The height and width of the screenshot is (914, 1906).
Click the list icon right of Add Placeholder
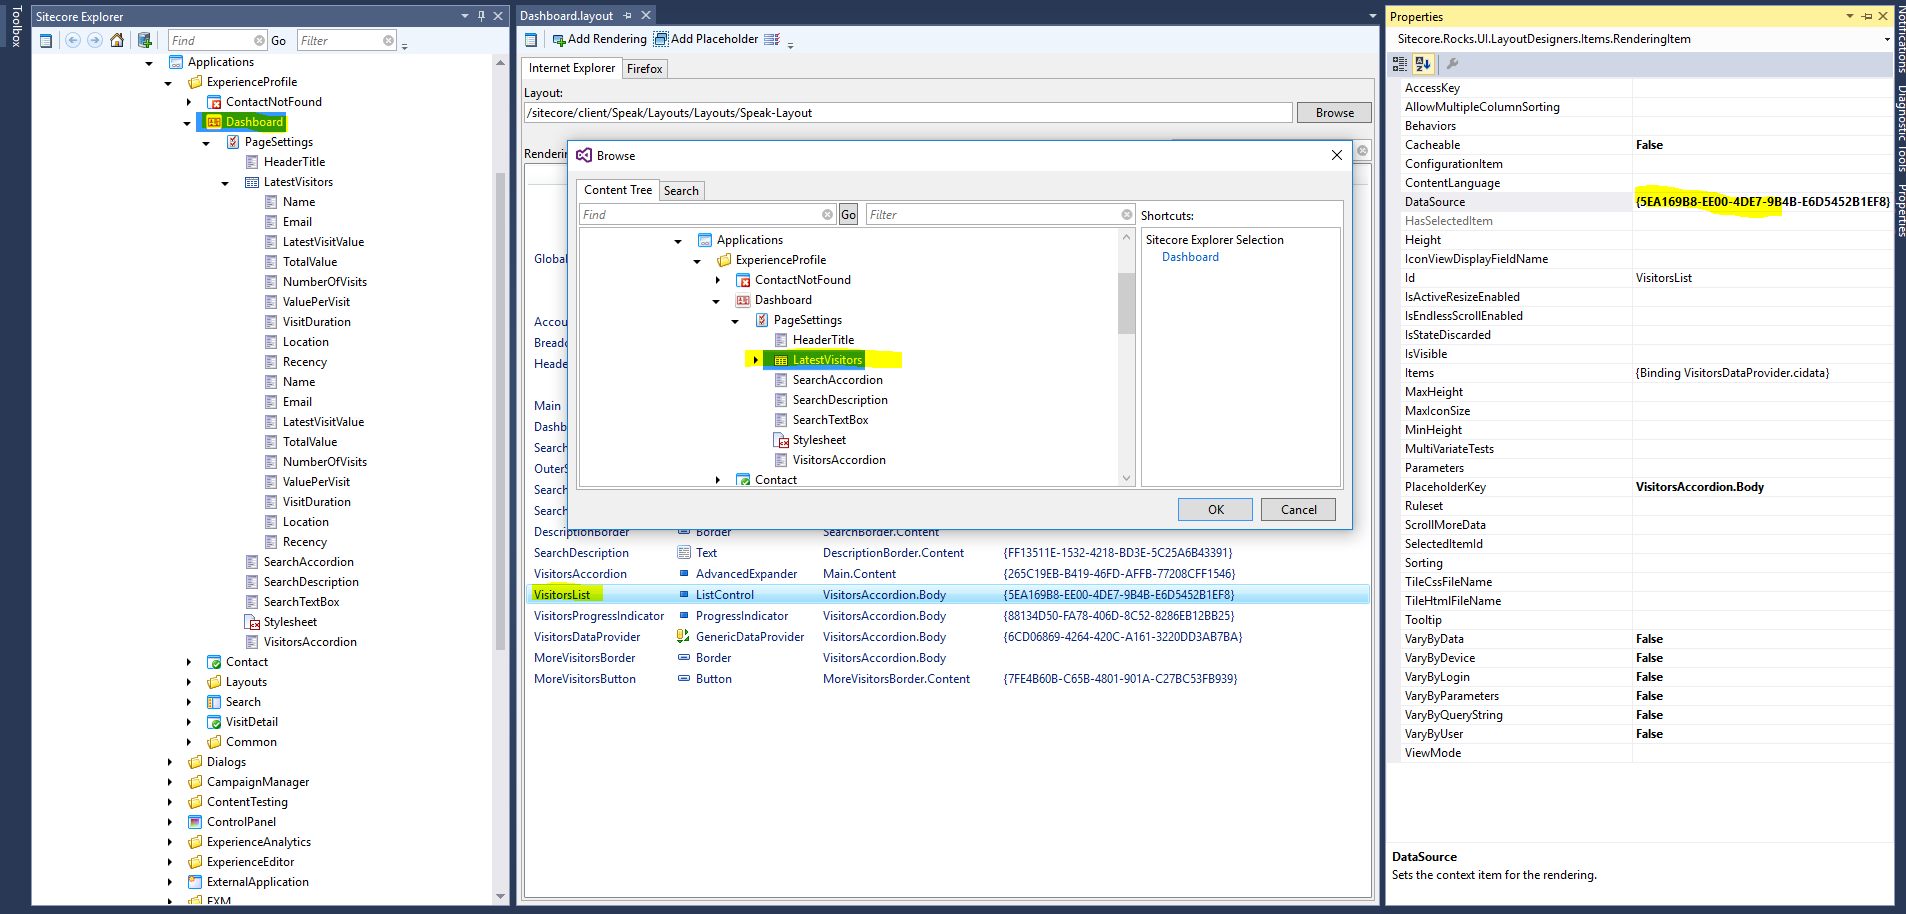(772, 39)
